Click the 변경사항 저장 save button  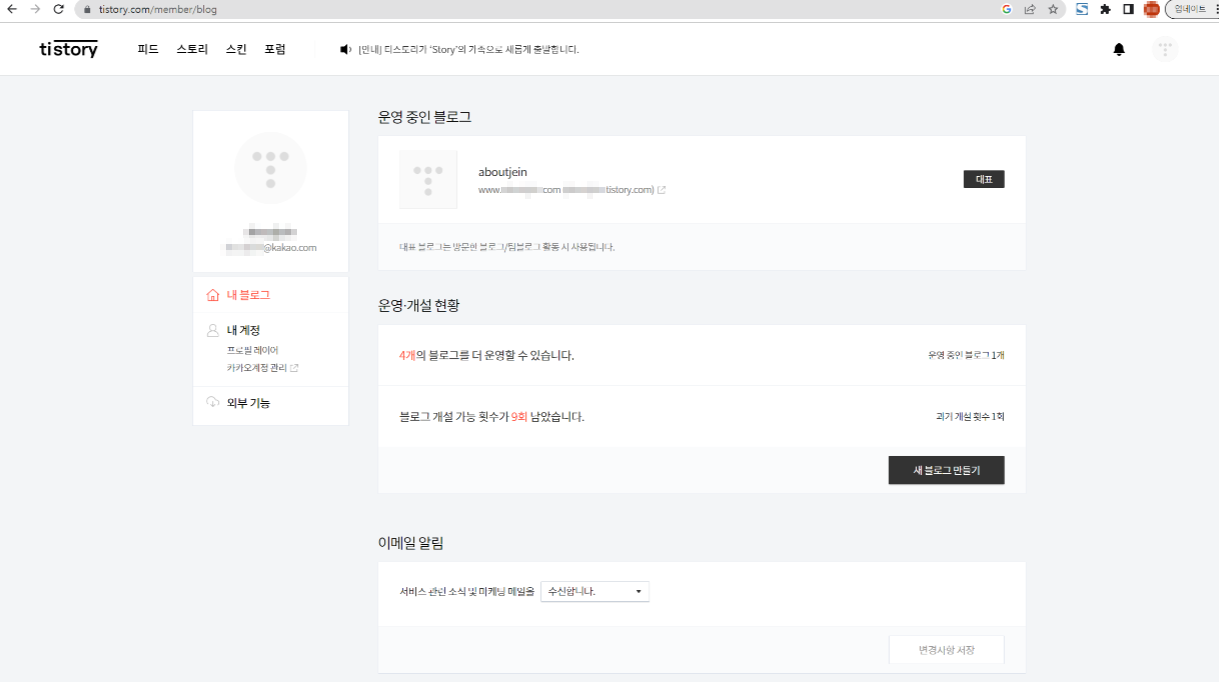click(945, 649)
